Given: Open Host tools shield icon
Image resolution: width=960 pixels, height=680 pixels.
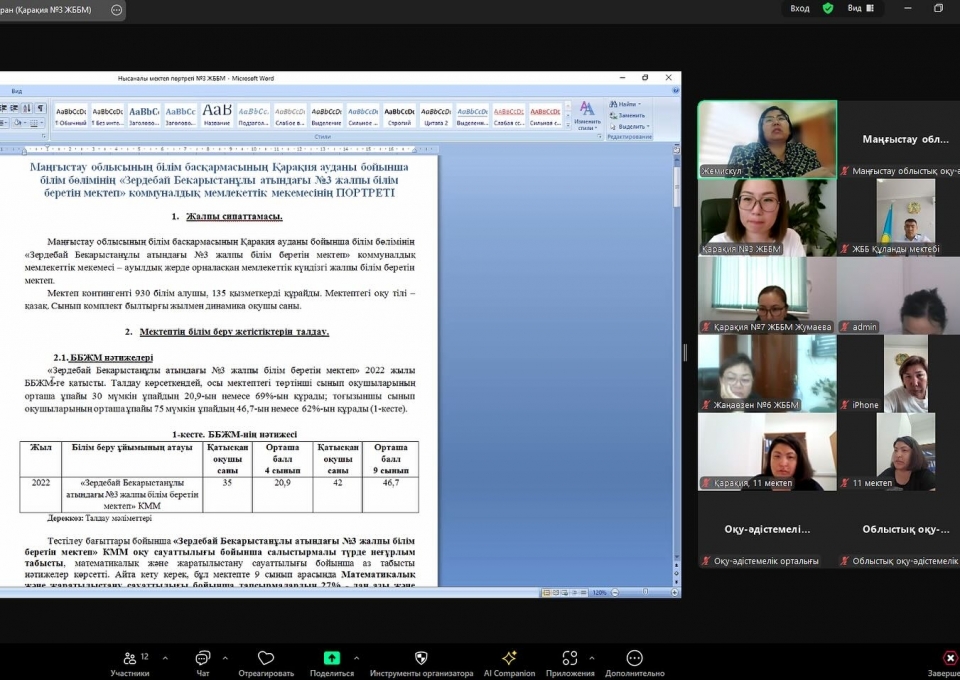Looking at the screenshot, I should [421, 658].
